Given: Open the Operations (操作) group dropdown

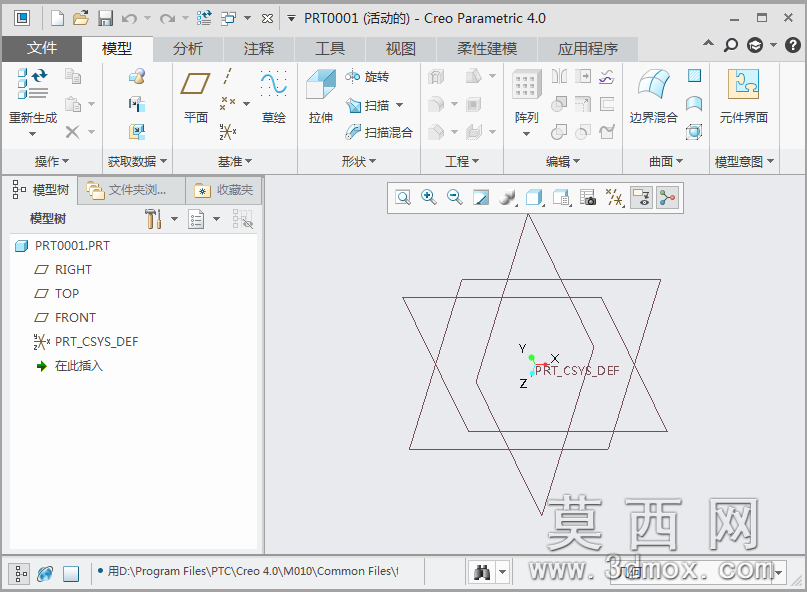Looking at the screenshot, I should [51, 162].
